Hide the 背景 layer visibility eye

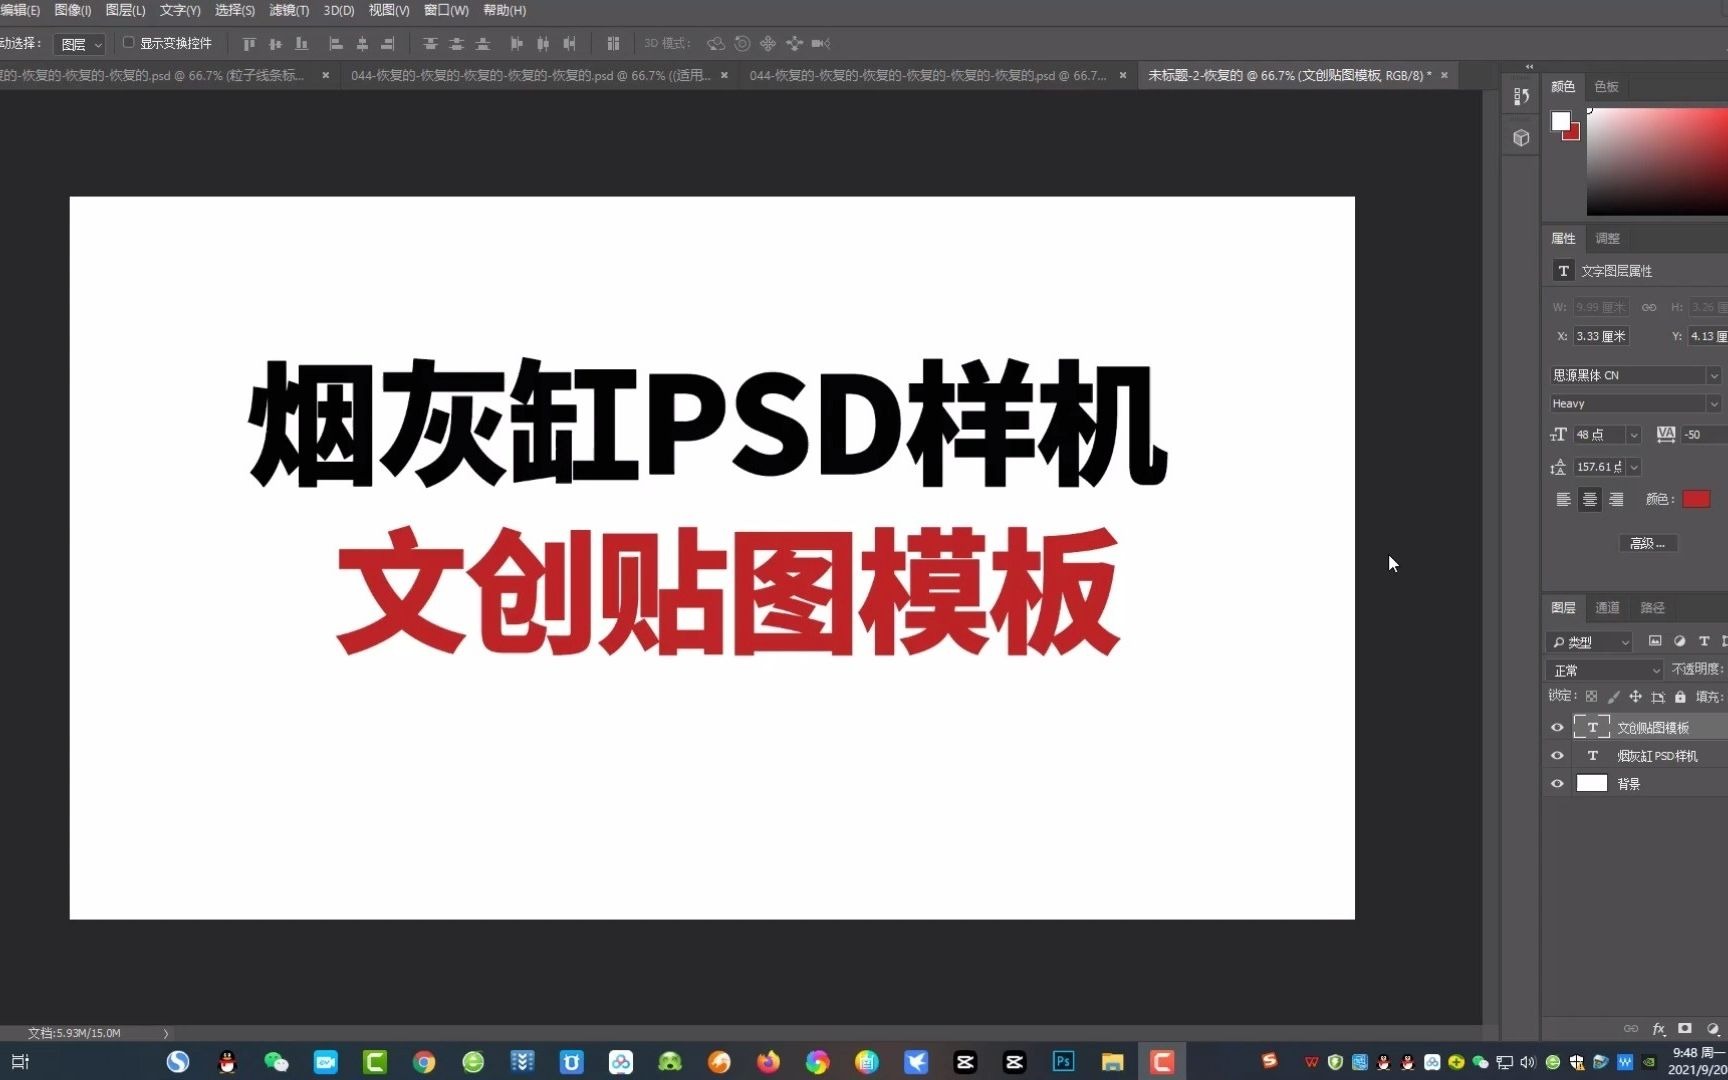point(1557,783)
